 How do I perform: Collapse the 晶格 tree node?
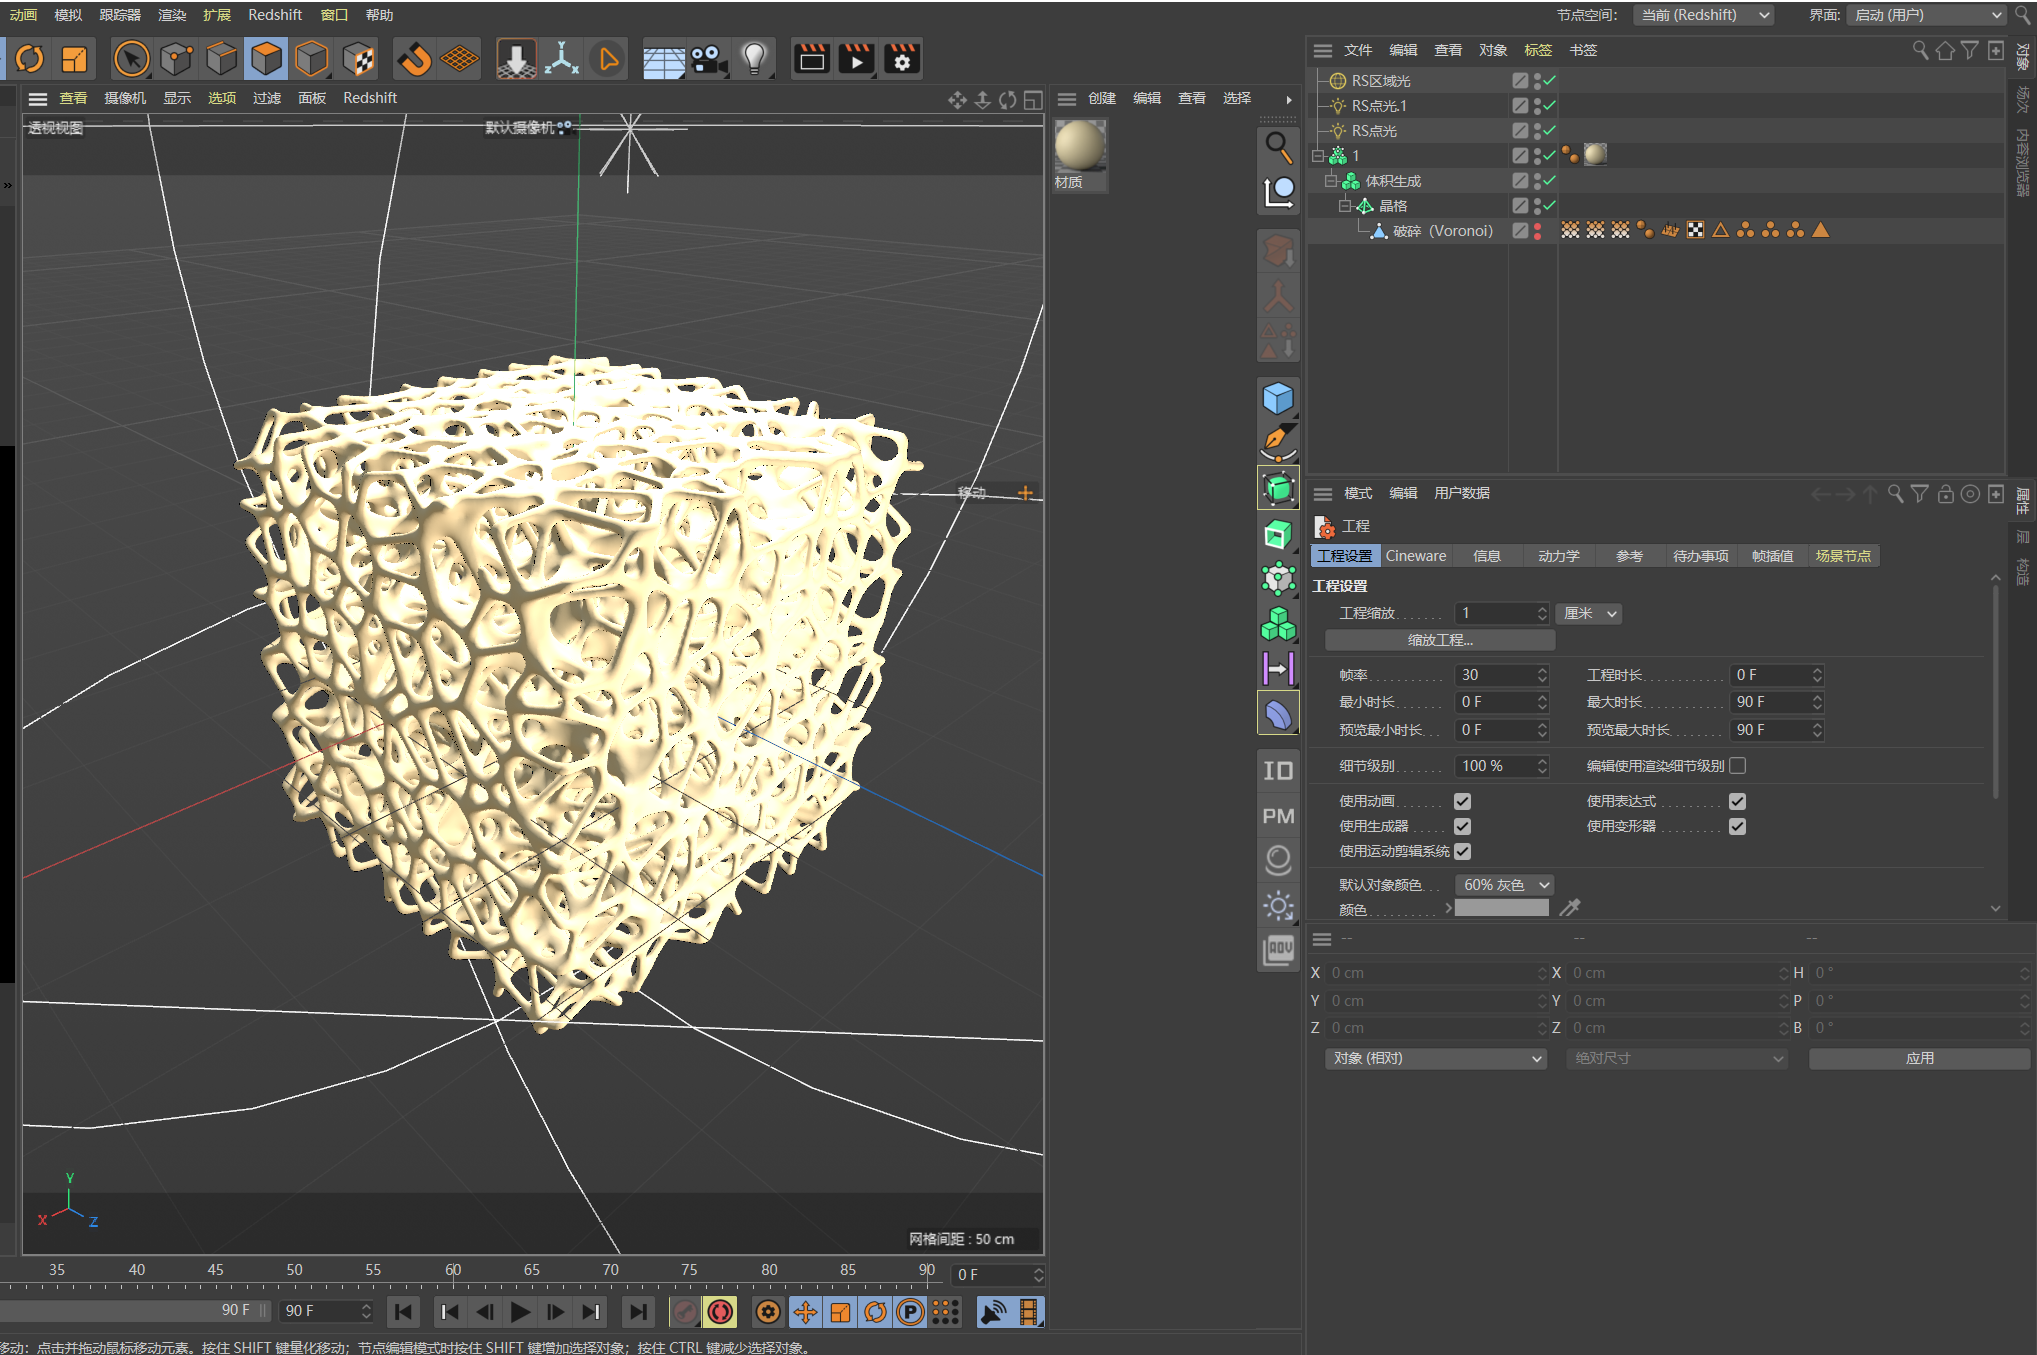pos(1345,206)
